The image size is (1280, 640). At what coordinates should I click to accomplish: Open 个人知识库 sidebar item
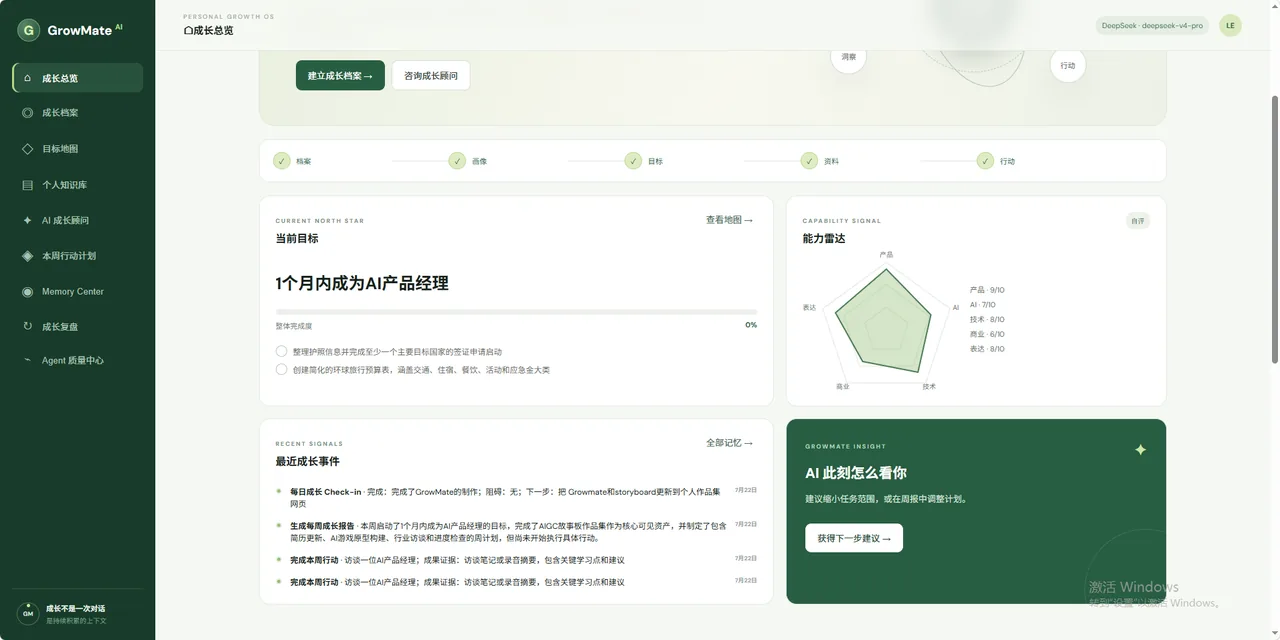point(77,185)
